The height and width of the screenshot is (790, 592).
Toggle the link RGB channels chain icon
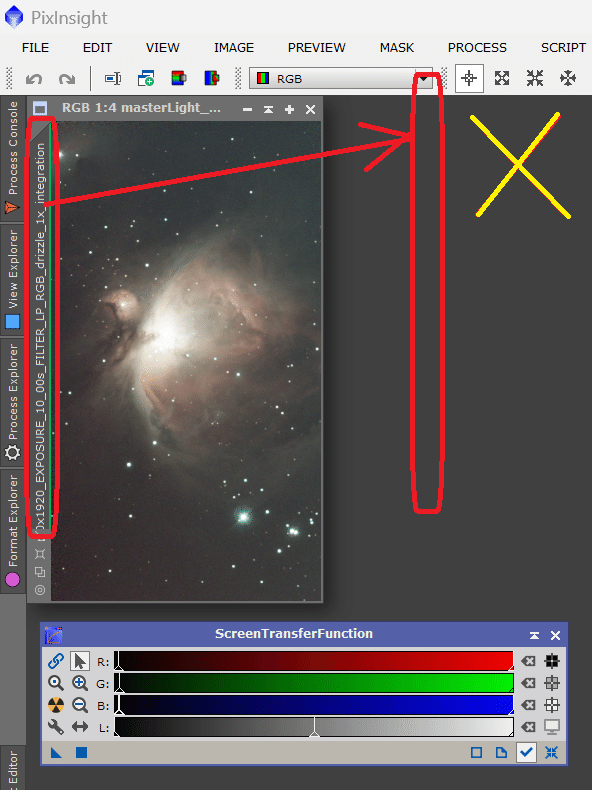pyautogui.click(x=56, y=661)
